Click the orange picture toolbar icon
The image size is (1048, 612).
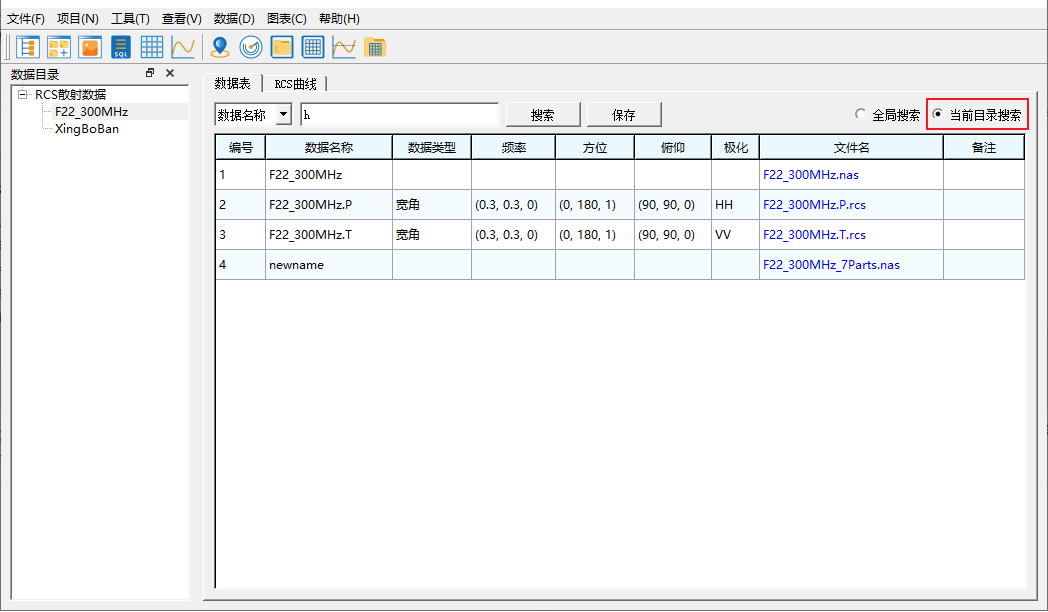pos(90,47)
